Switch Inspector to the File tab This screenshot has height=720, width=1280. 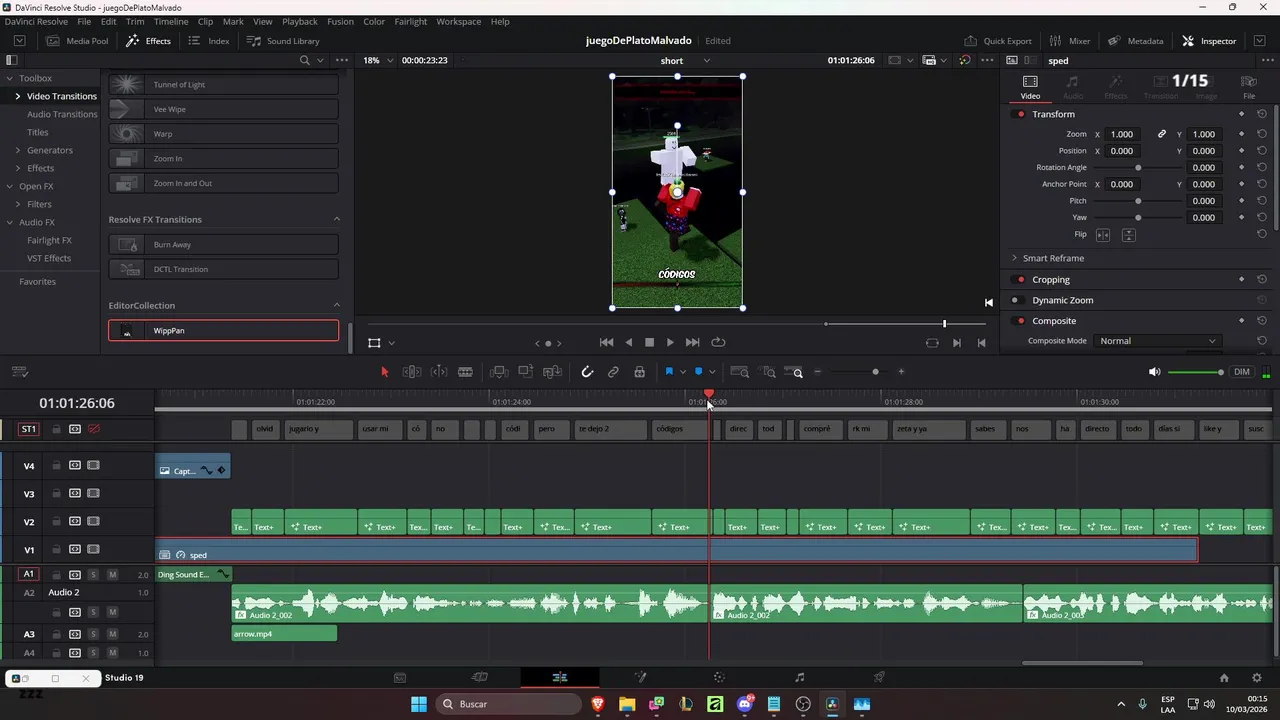1249,87
